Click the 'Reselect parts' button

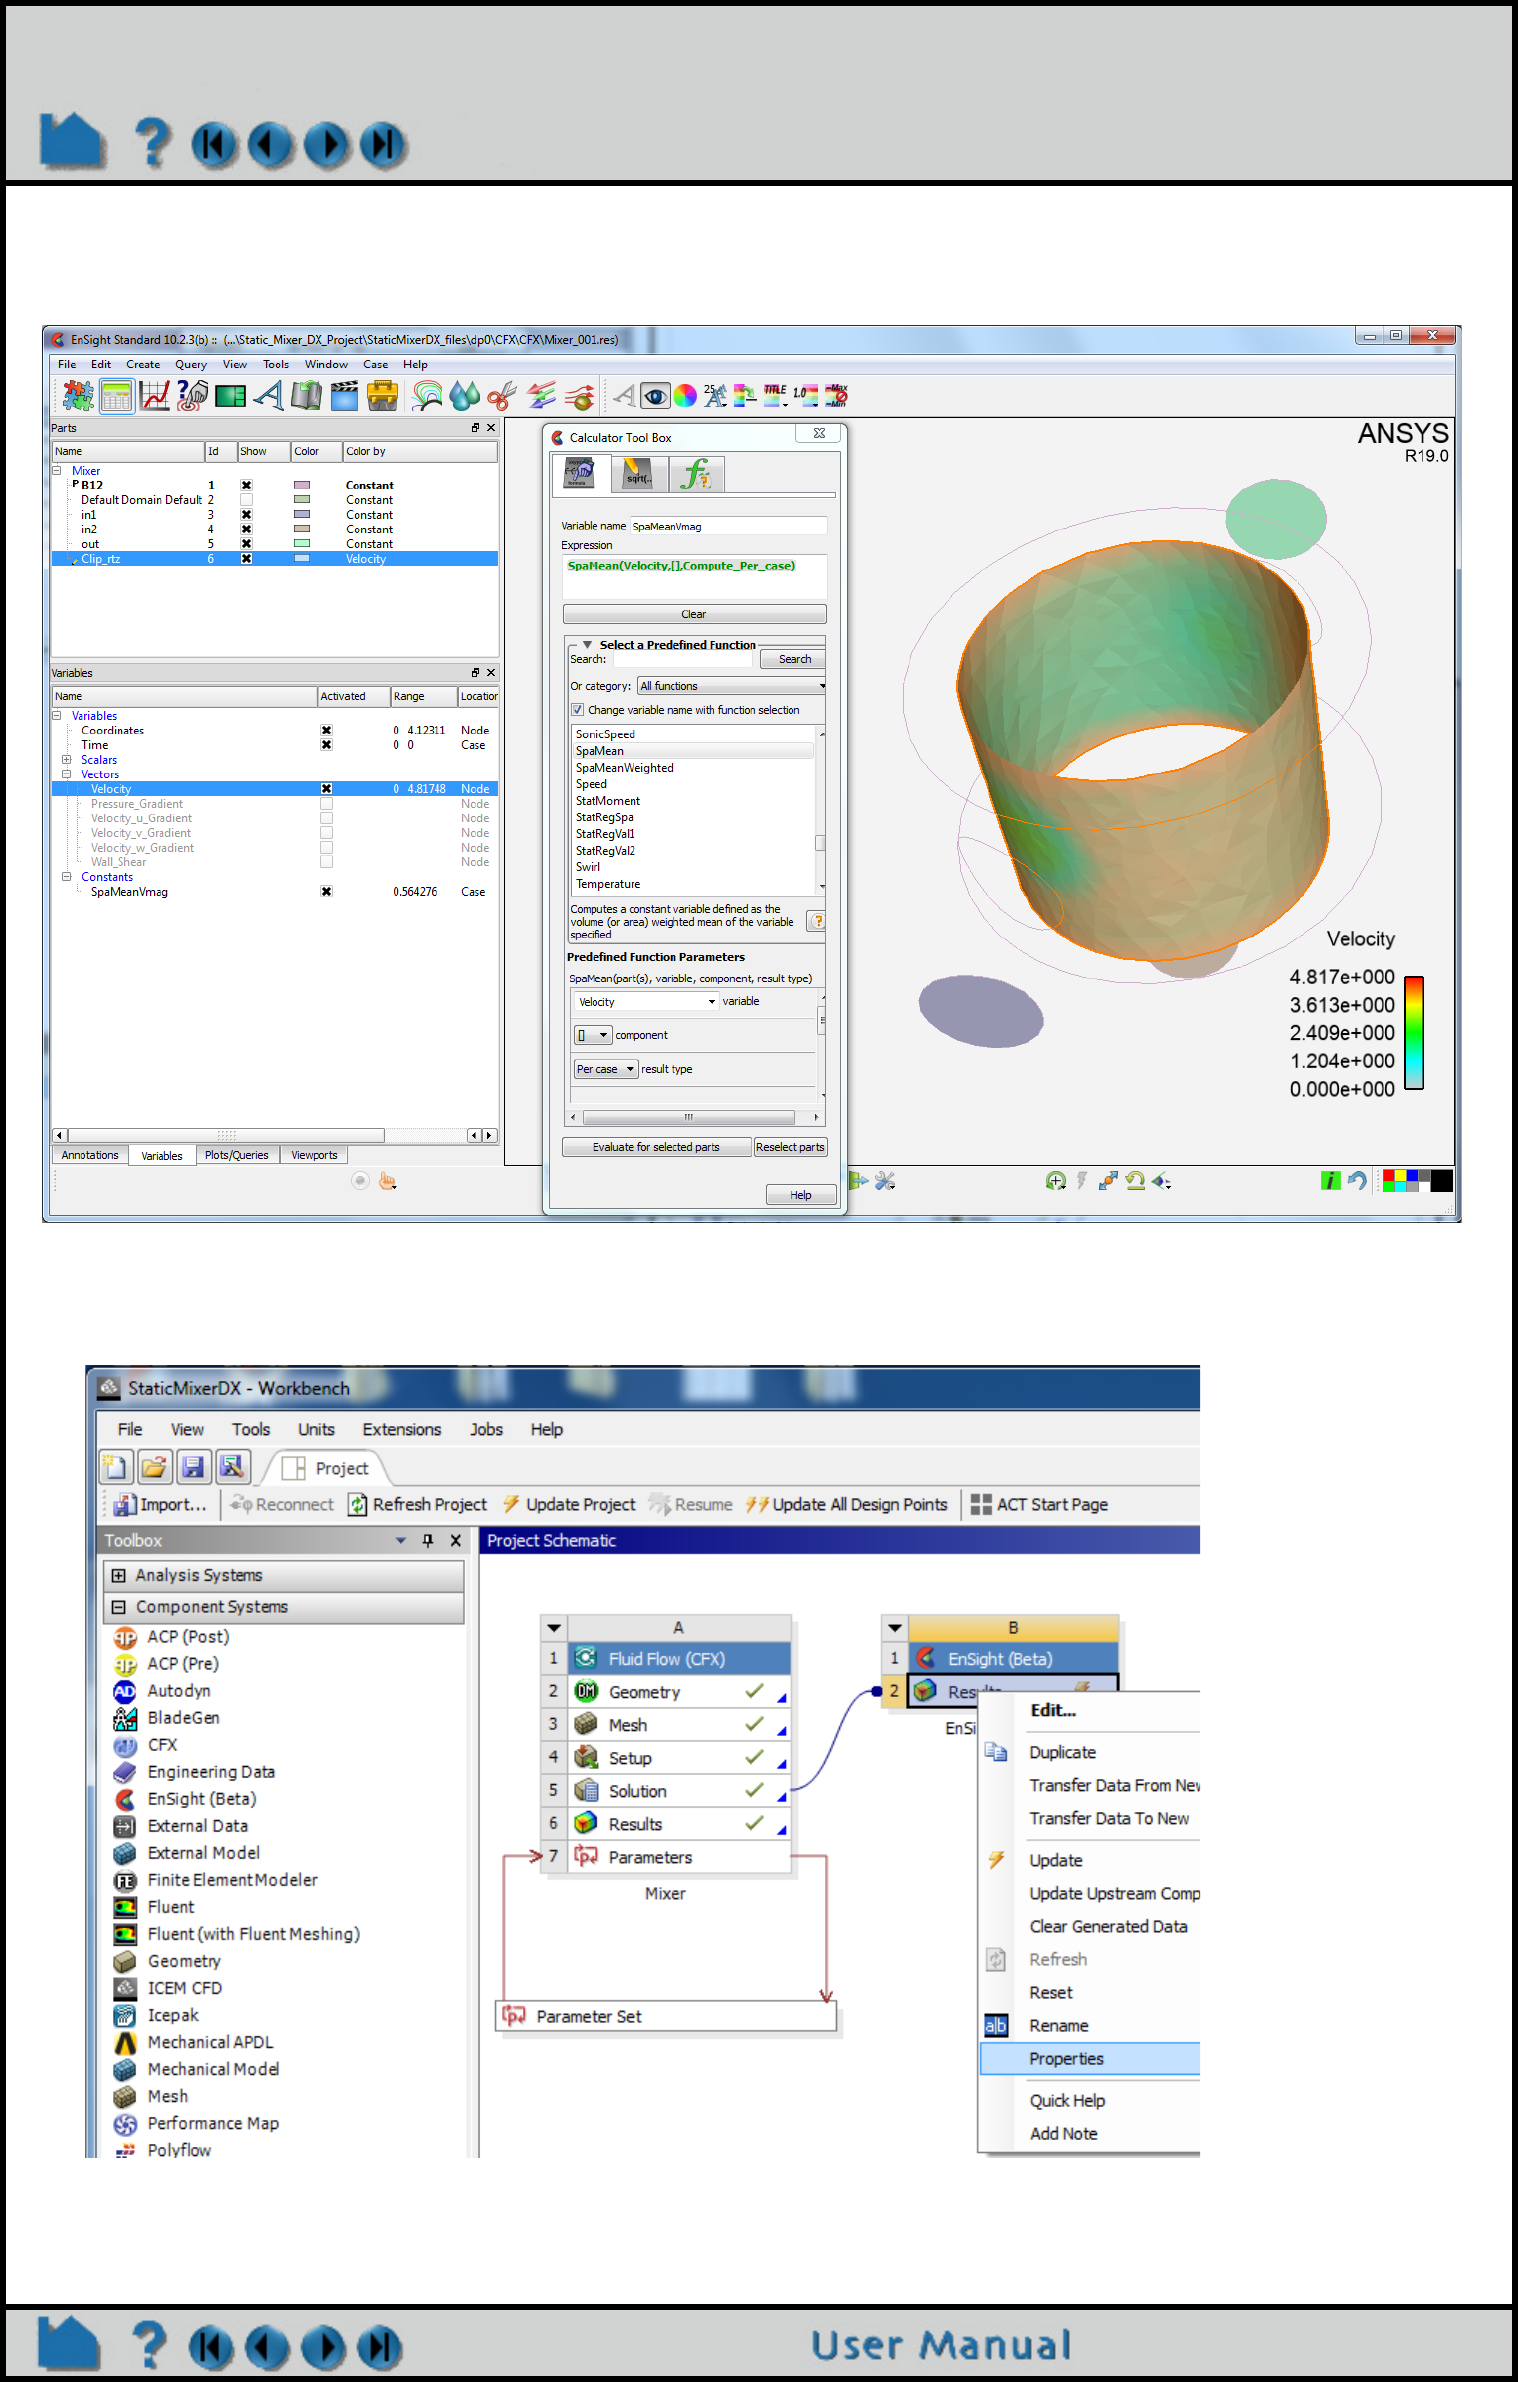[x=790, y=1147]
